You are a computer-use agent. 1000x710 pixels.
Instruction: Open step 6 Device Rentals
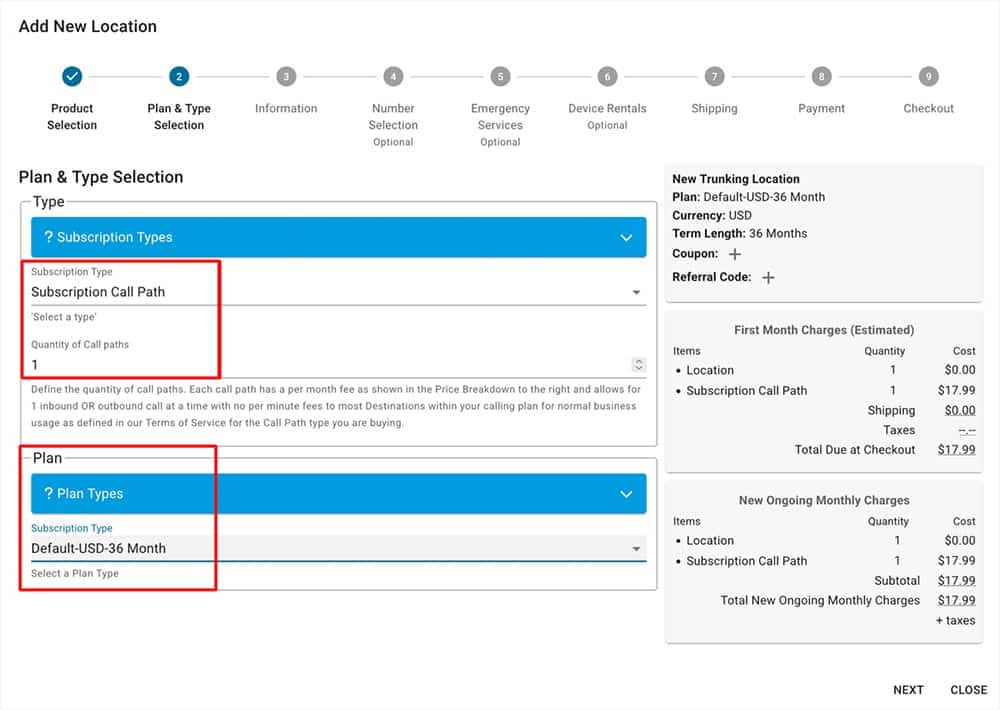[607, 77]
